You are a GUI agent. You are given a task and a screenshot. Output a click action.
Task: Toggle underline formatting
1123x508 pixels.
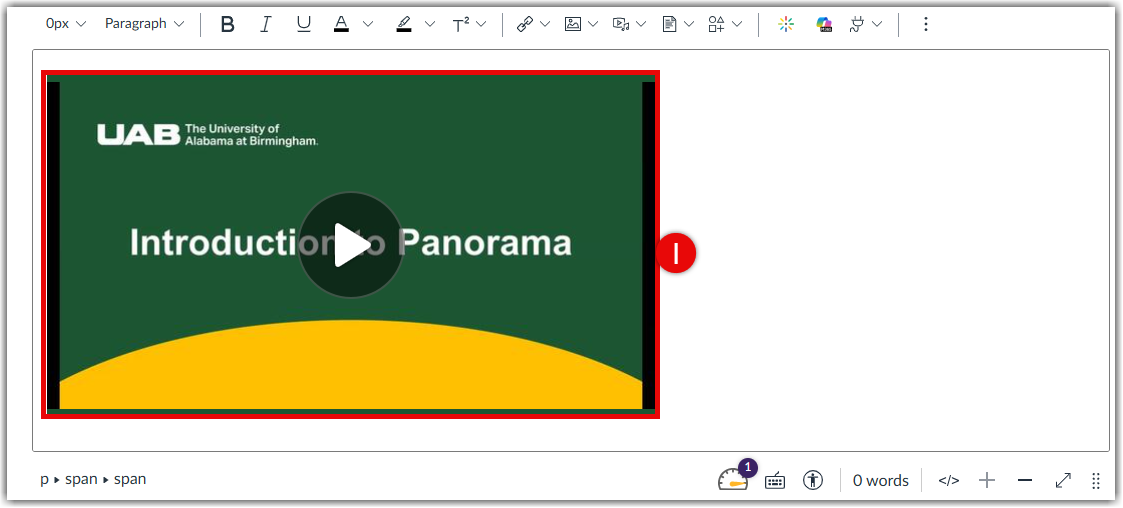coord(304,24)
